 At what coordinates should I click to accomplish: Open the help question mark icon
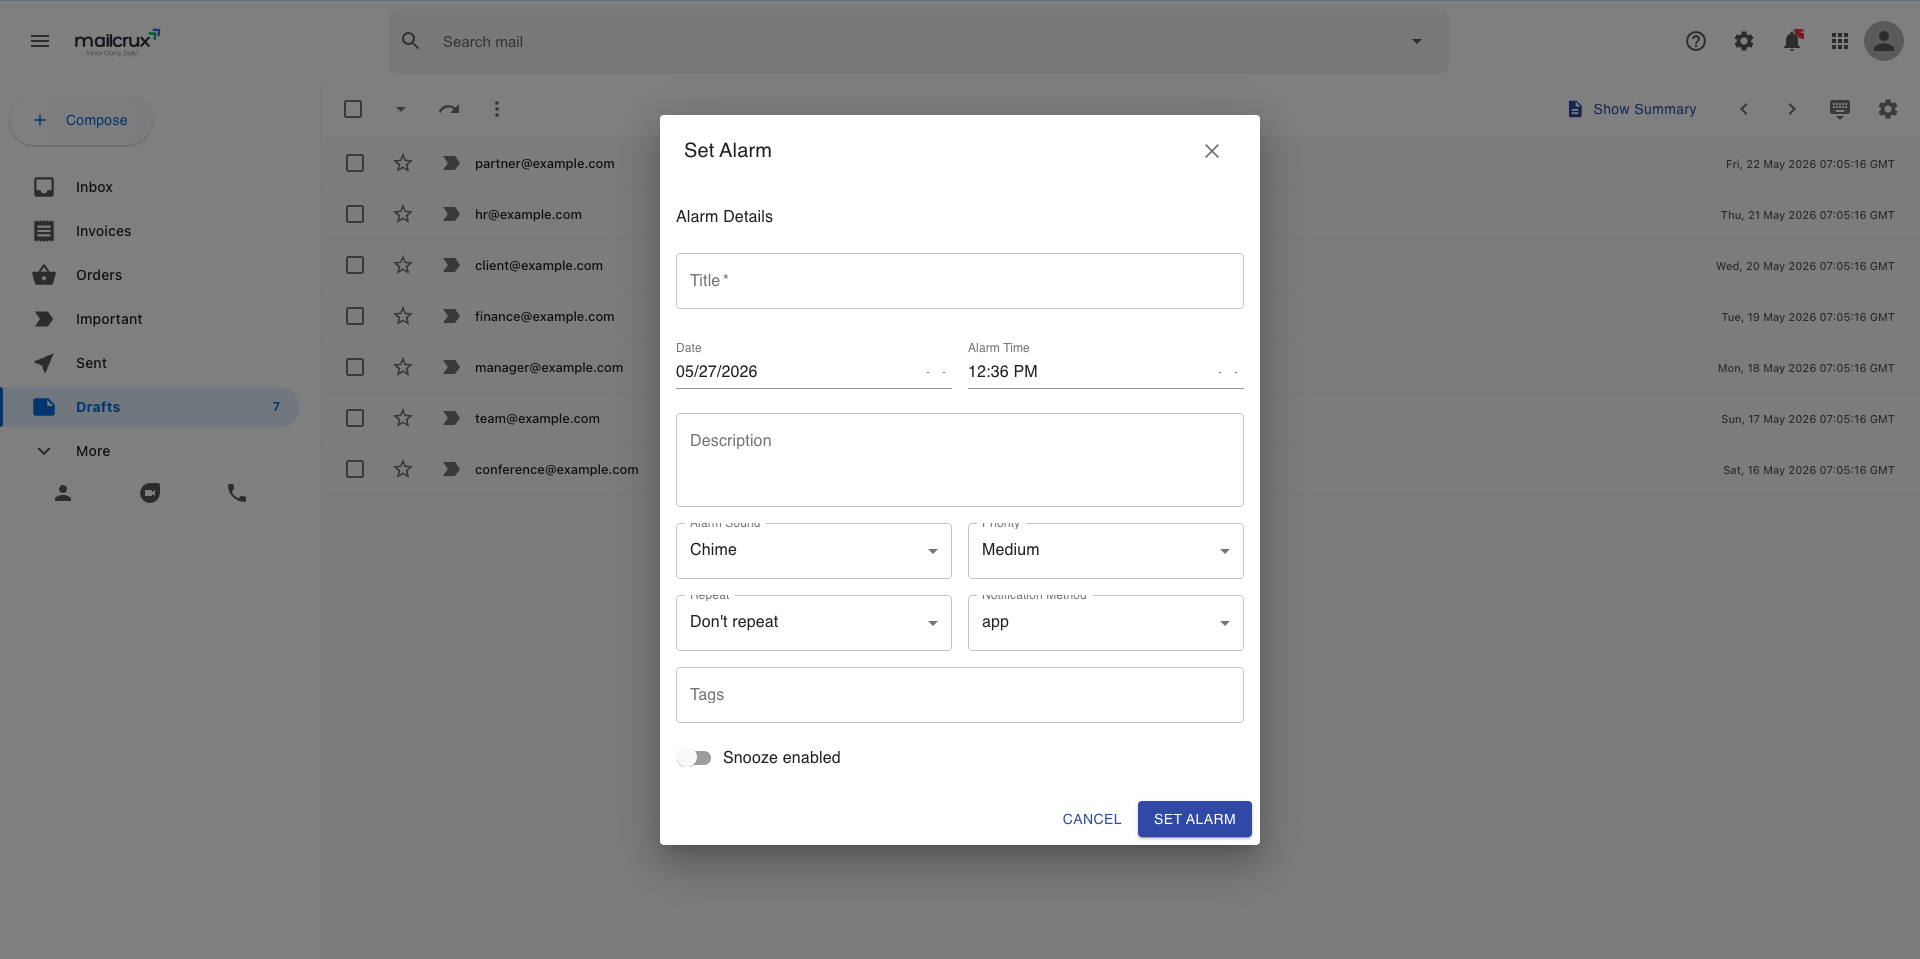(x=1696, y=41)
